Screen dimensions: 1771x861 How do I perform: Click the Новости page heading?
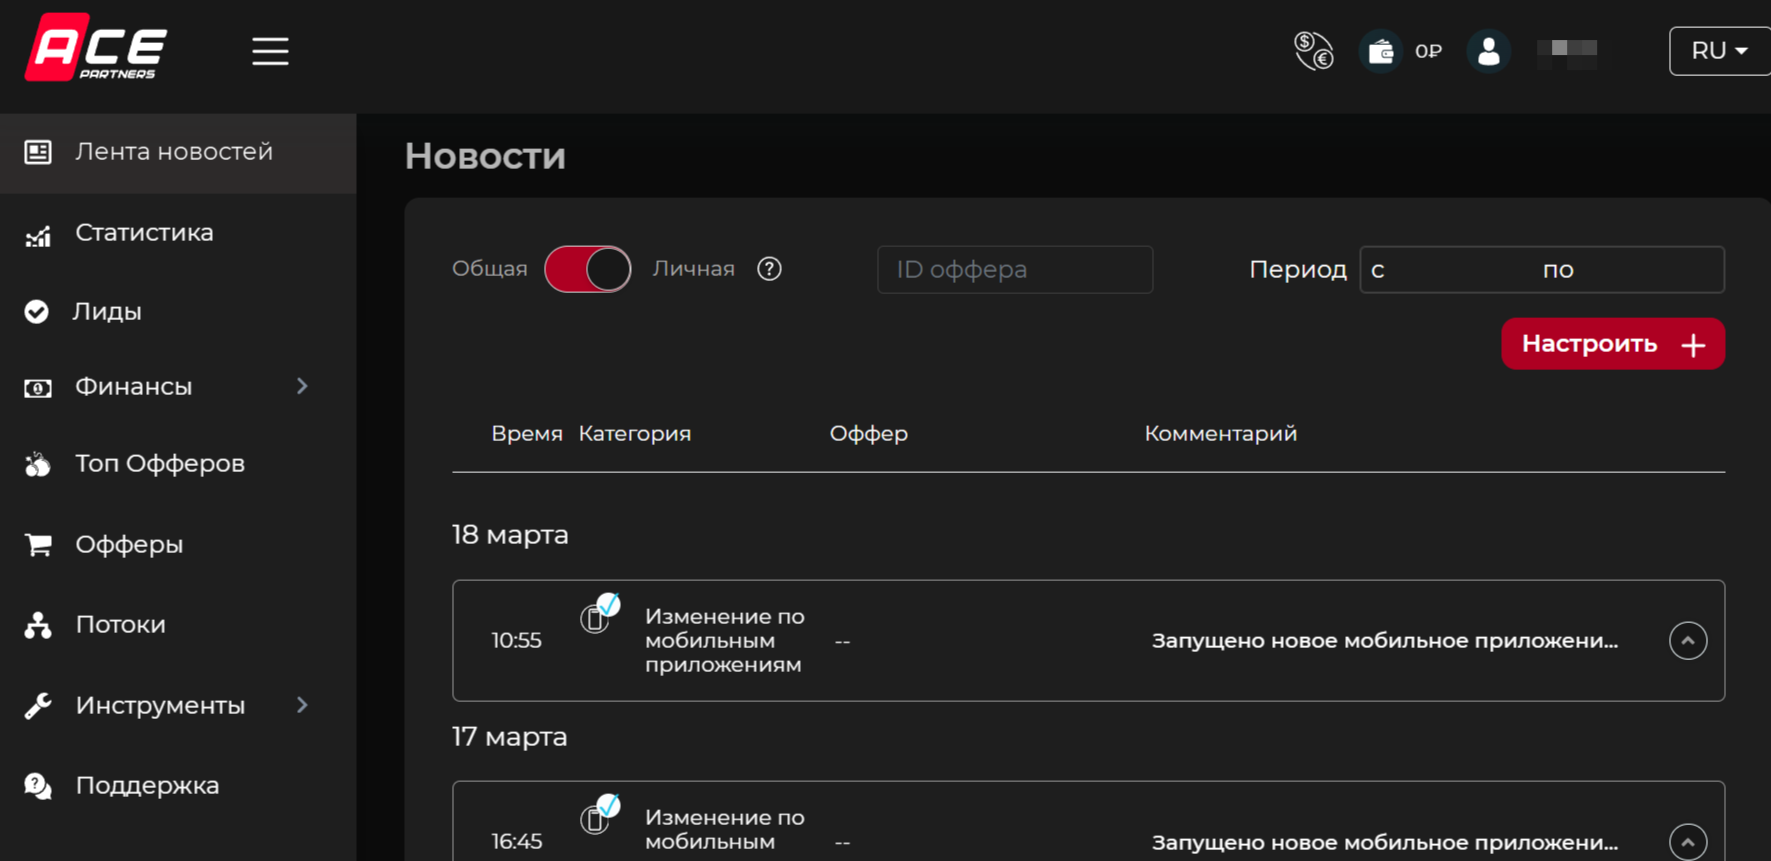(x=485, y=156)
